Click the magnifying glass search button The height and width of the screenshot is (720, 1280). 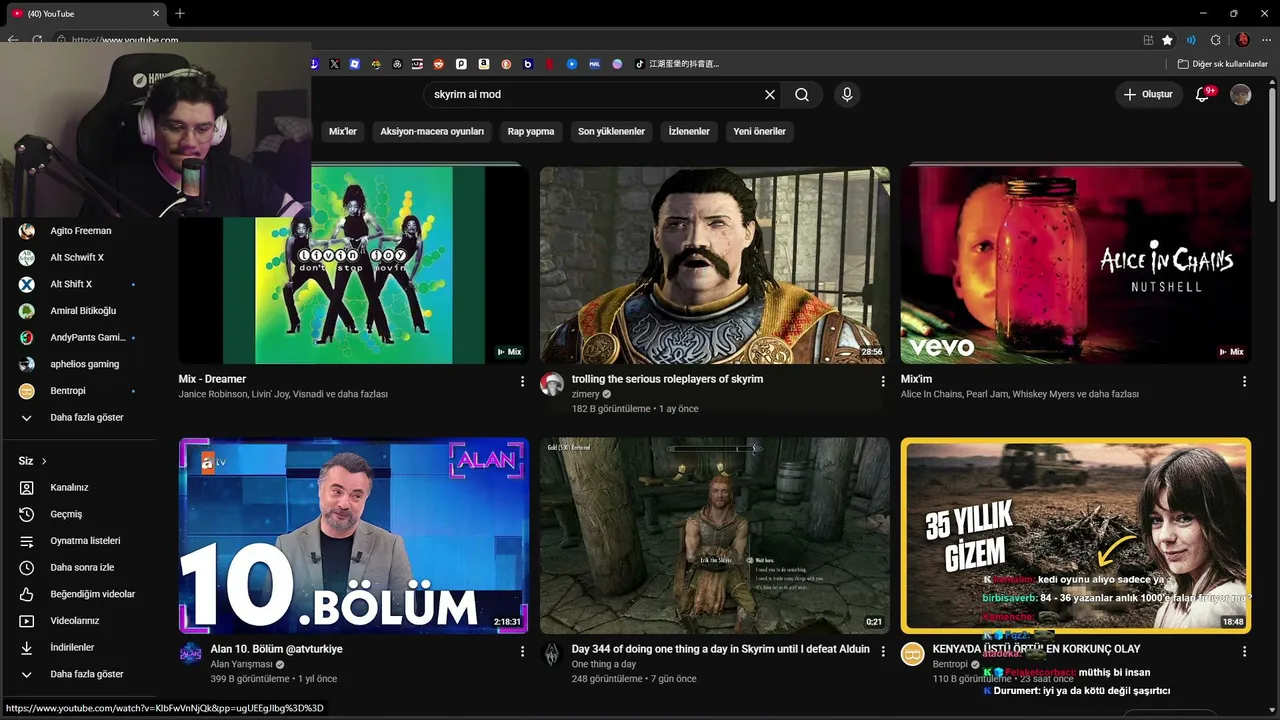click(x=802, y=94)
